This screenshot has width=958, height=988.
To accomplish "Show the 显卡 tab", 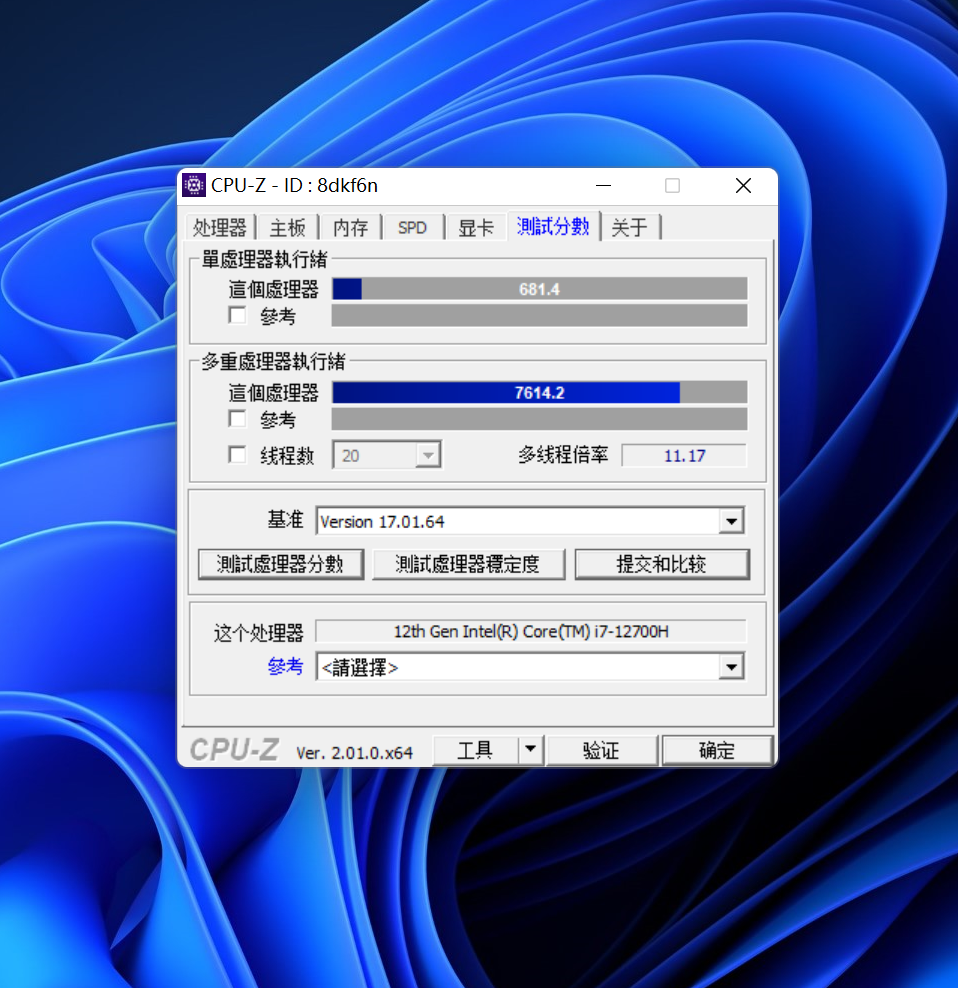I will click(x=476, y=227).
